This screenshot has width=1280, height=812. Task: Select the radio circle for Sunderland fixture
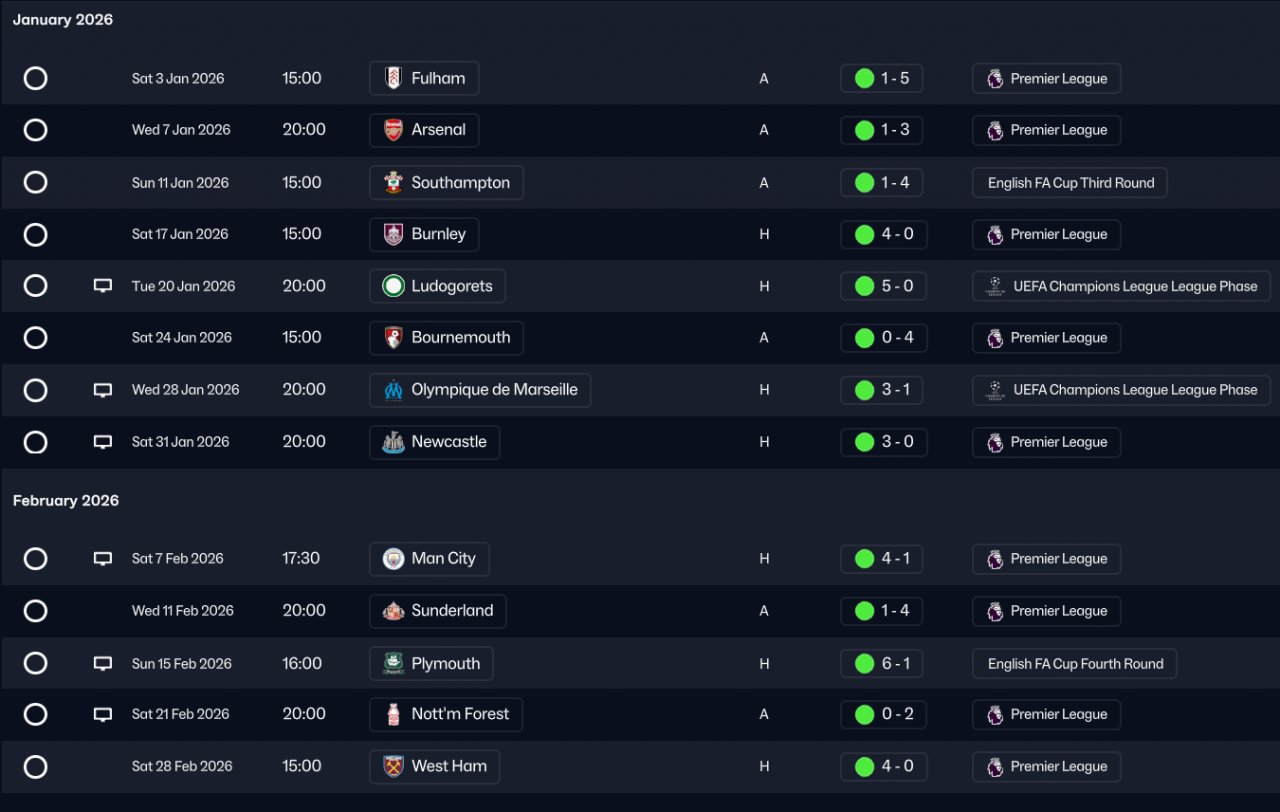click(x=36, y=611)
